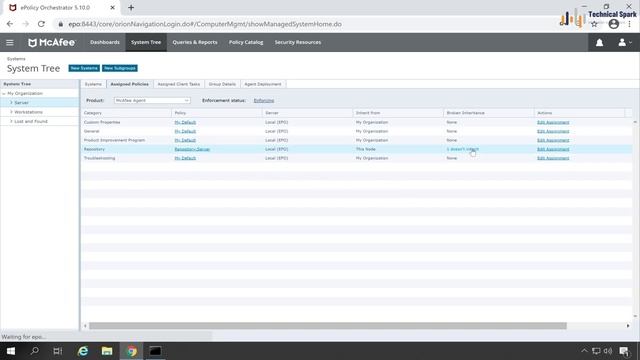Image resolution: width=640 pixels, height=360 pixels.
Task: Open a new browser tab with plus
Action: click(131, 7)
